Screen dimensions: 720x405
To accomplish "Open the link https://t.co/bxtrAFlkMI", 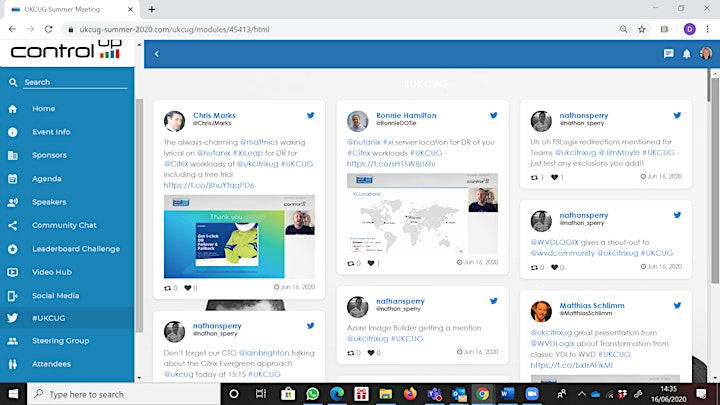I will (x=571, y=365).
